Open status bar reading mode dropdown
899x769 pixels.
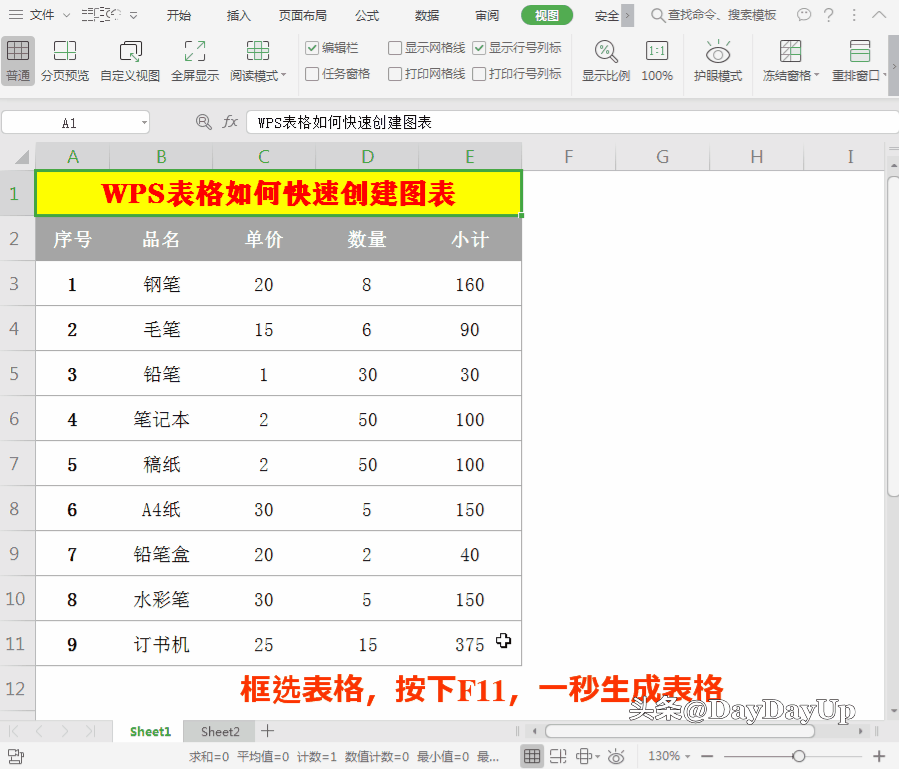[x=597, y=756]
